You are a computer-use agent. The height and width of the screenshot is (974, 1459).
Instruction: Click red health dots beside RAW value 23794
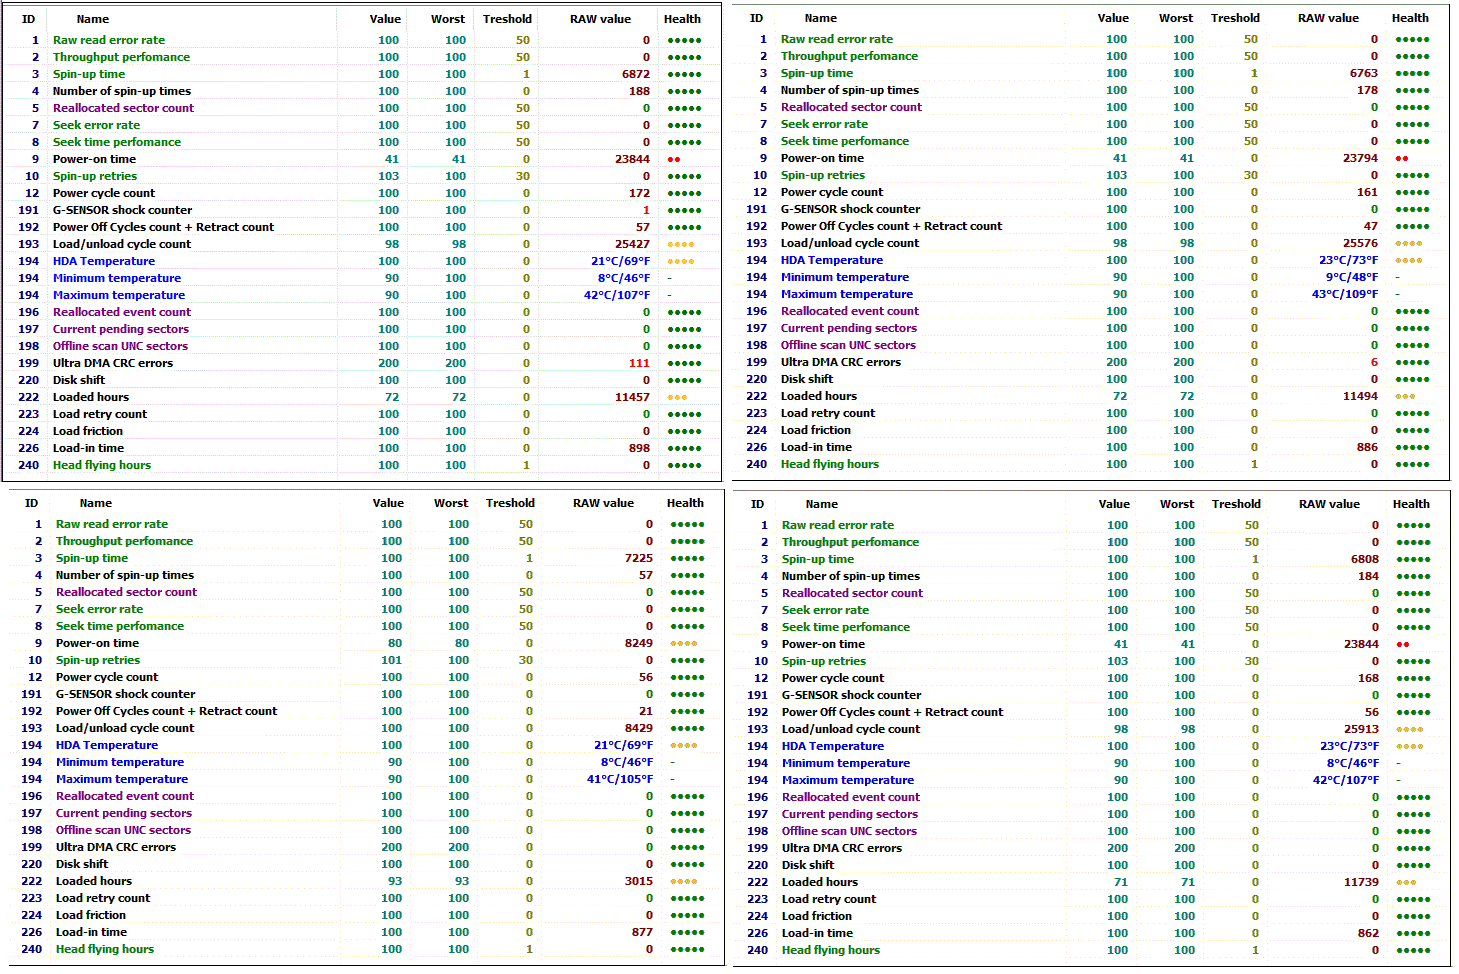pyautogui.click(x=1401, y=158)
